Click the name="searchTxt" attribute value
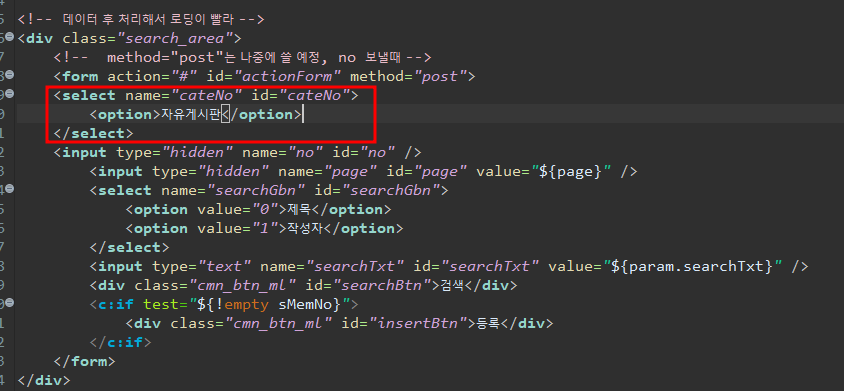Viewport: 844px width, 391px height. click(x=355, y=266)
